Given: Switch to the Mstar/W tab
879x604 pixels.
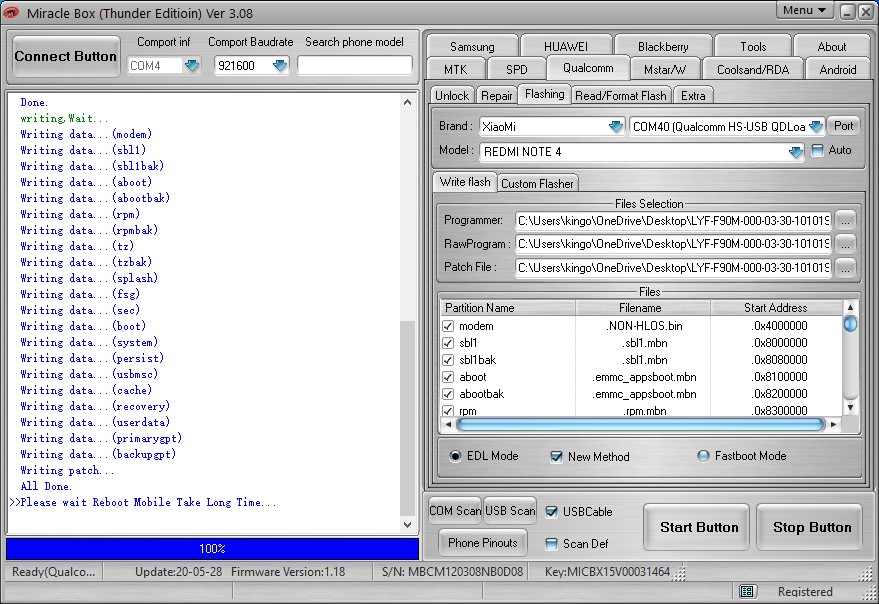Looking at the screenshot, I should [x=664, y=70].
